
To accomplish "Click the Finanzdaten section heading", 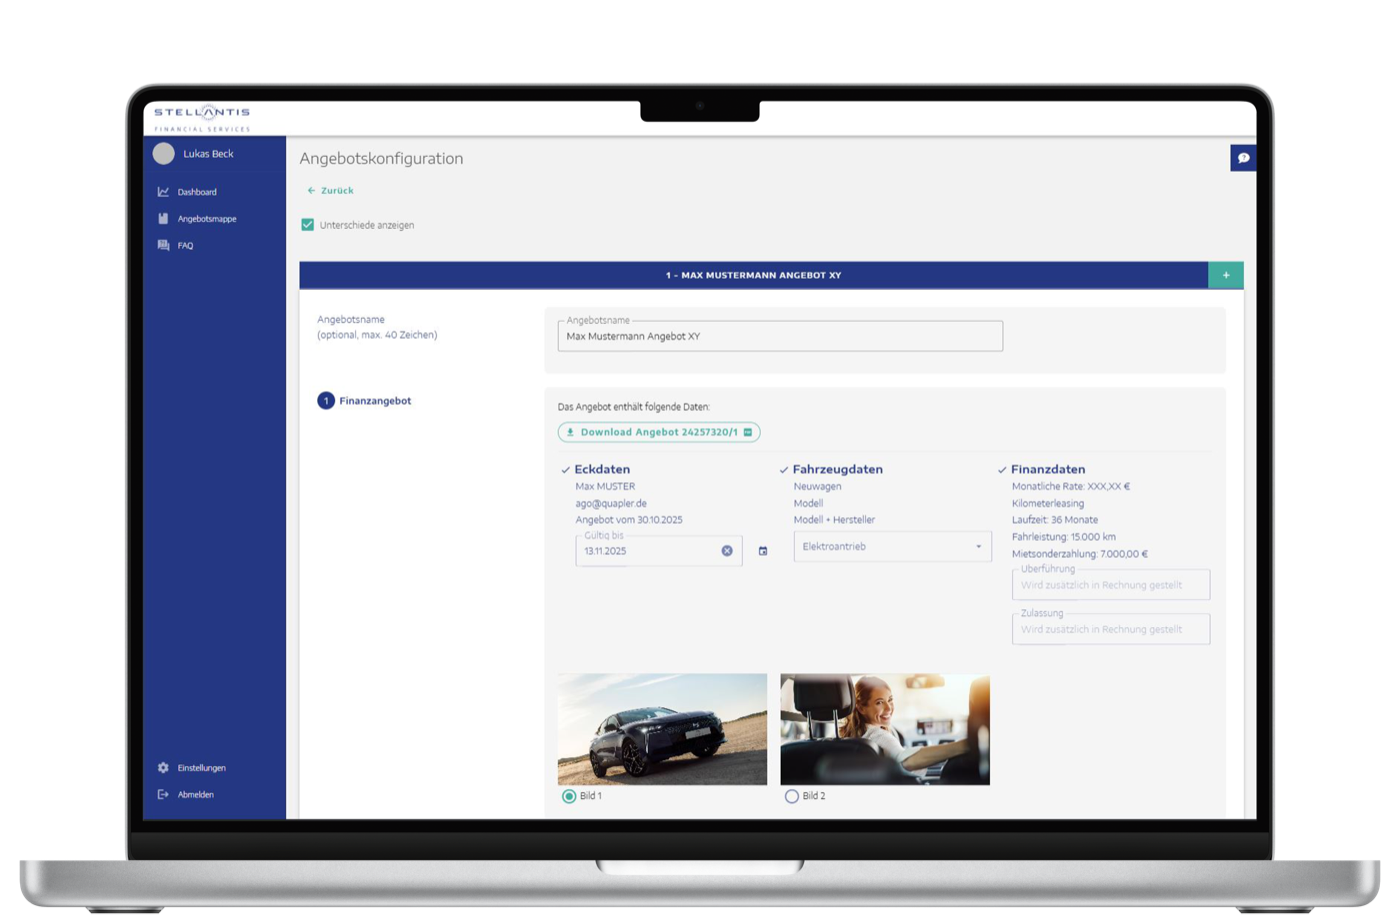I will pyautogui.click(x=1048, y=469).
